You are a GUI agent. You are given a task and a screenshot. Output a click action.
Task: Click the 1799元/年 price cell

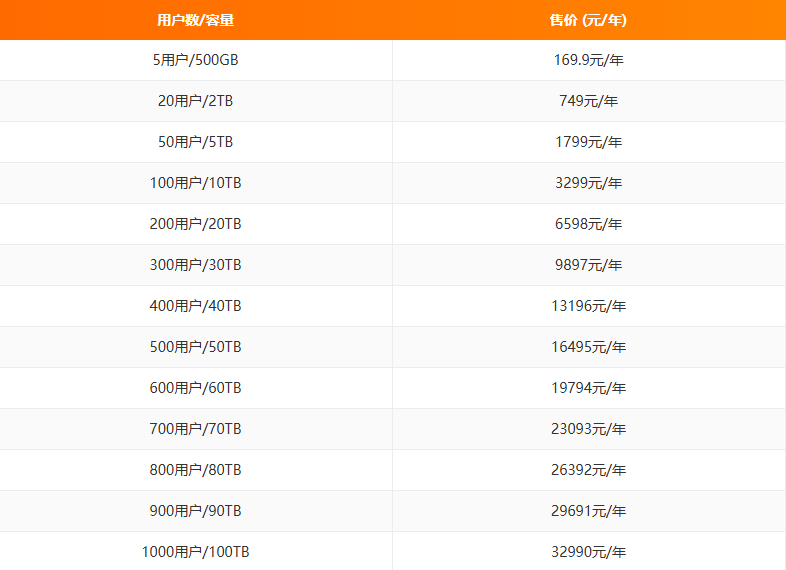588,142
